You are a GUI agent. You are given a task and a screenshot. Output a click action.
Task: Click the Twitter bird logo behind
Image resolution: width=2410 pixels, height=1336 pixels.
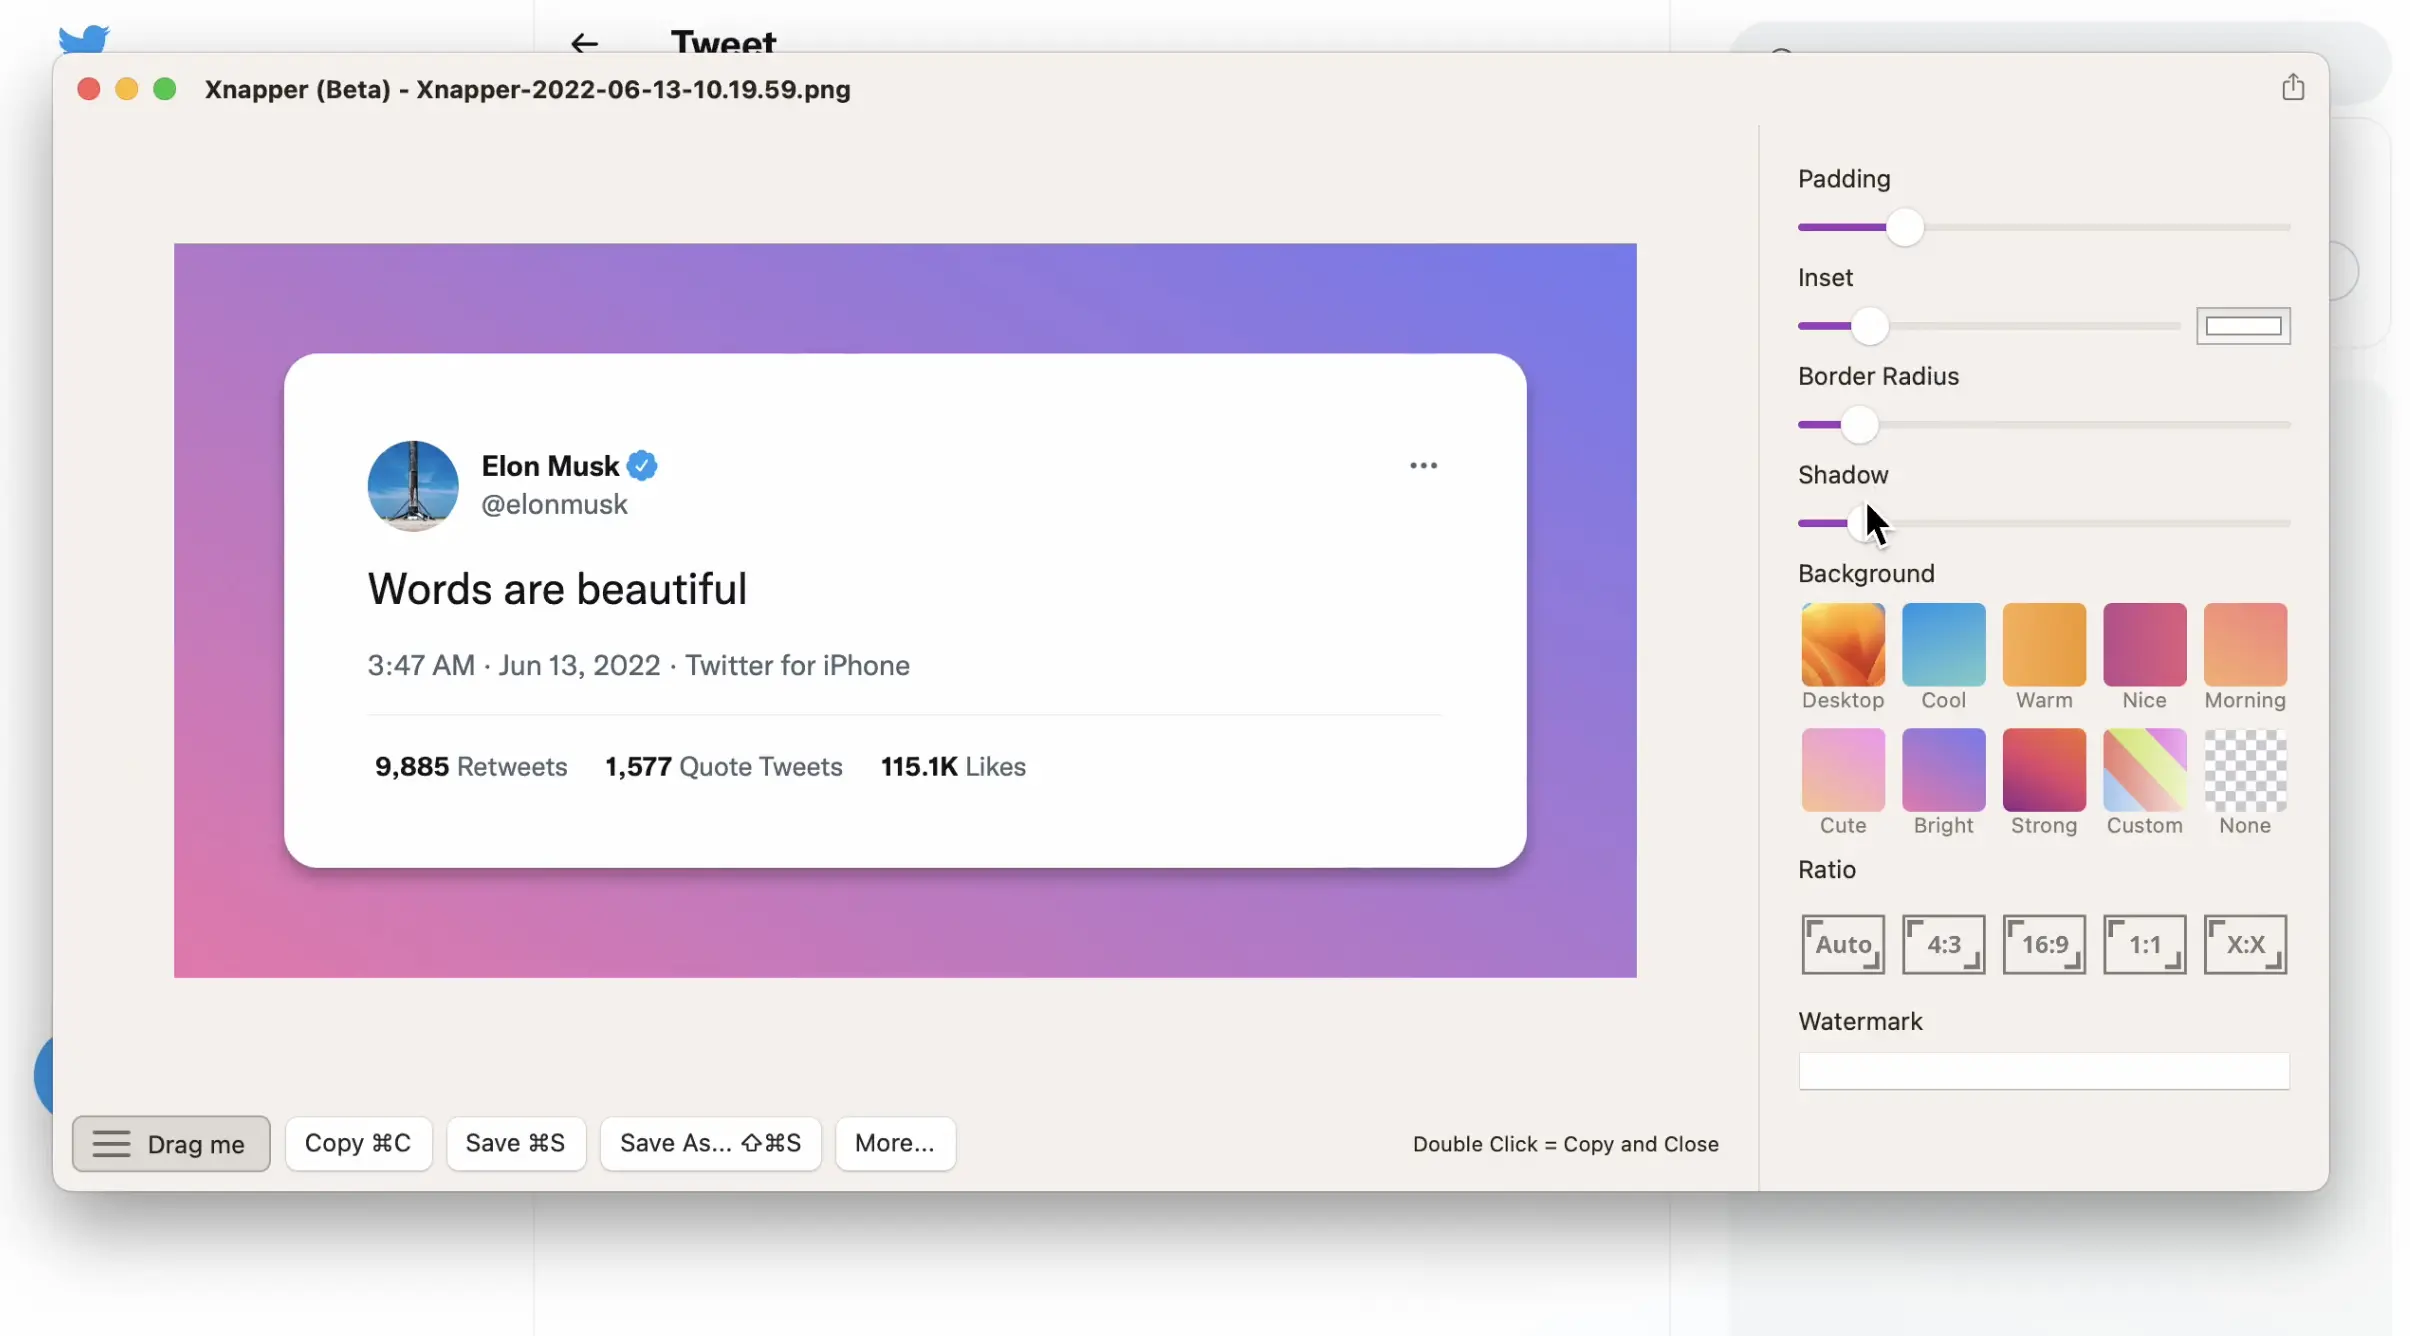click(84, 38)
